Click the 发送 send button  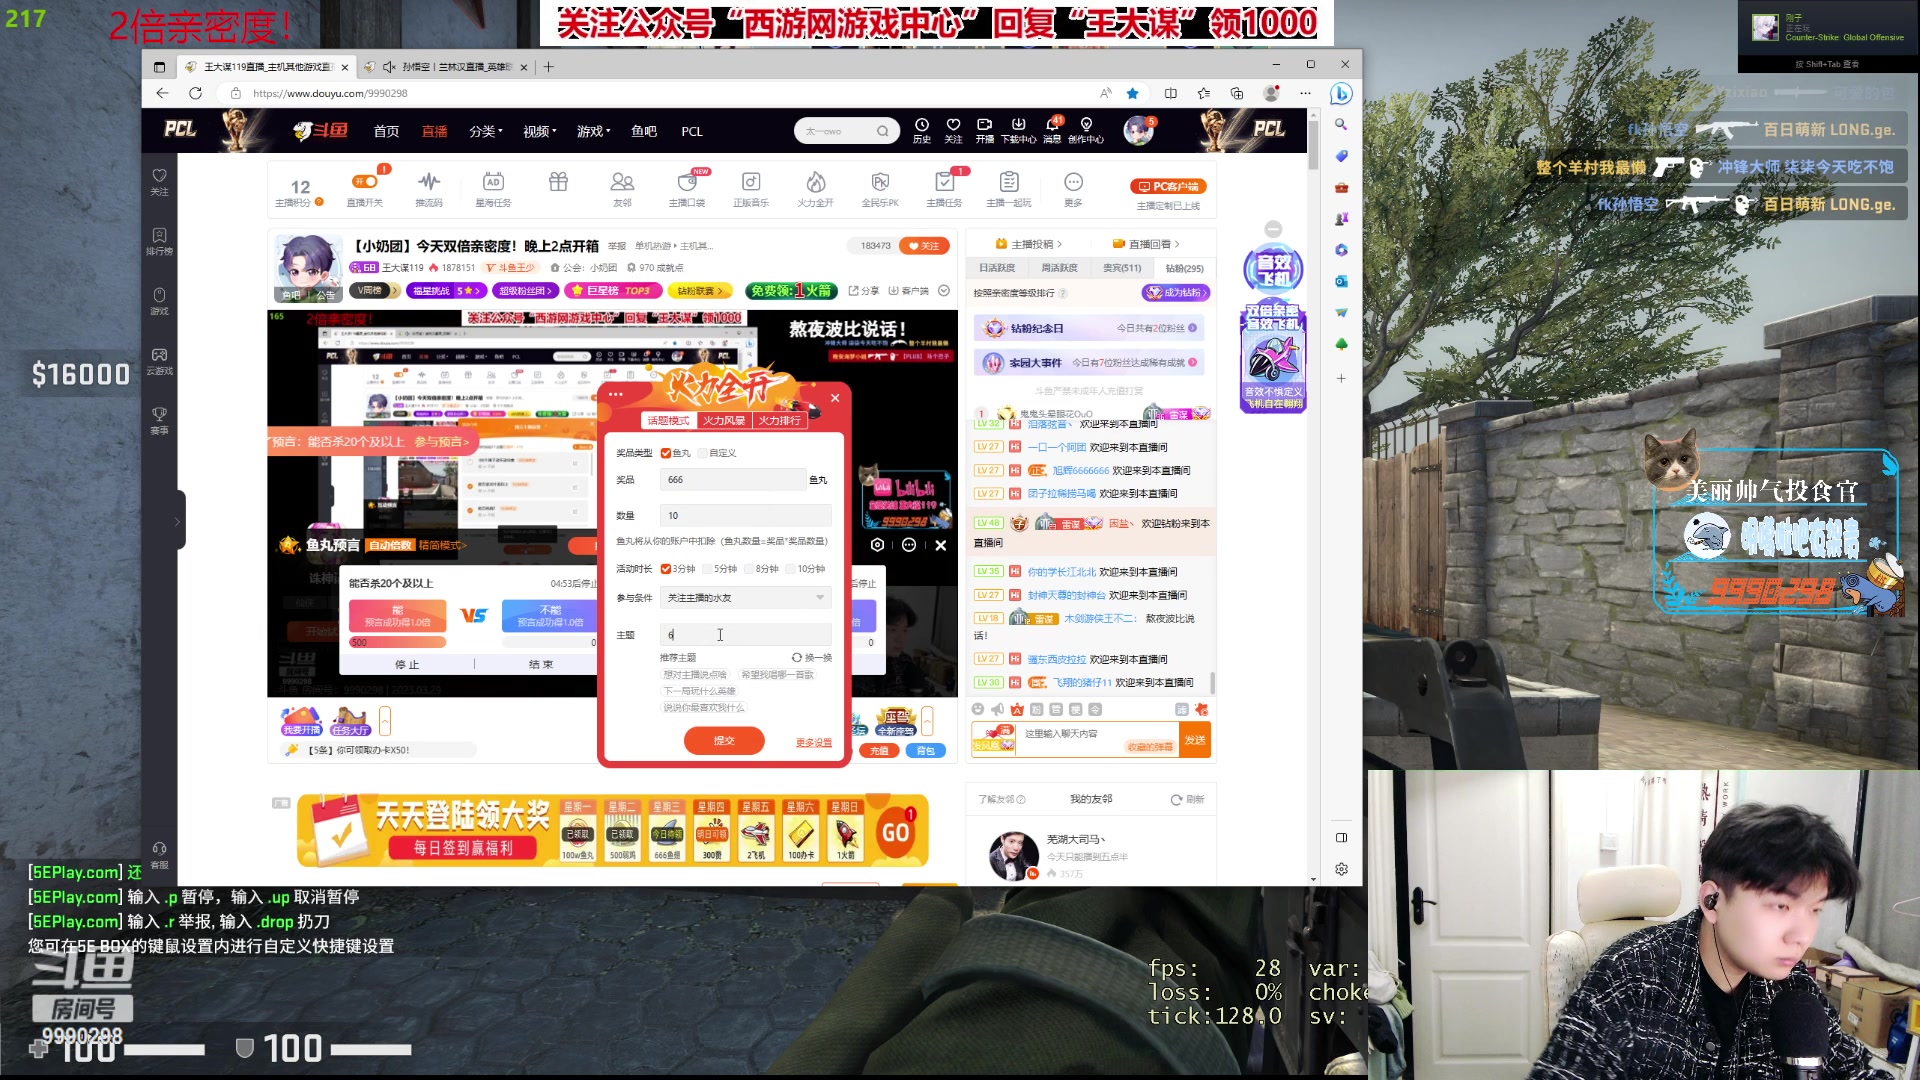pyautogui.click(x=1195, y=740)
